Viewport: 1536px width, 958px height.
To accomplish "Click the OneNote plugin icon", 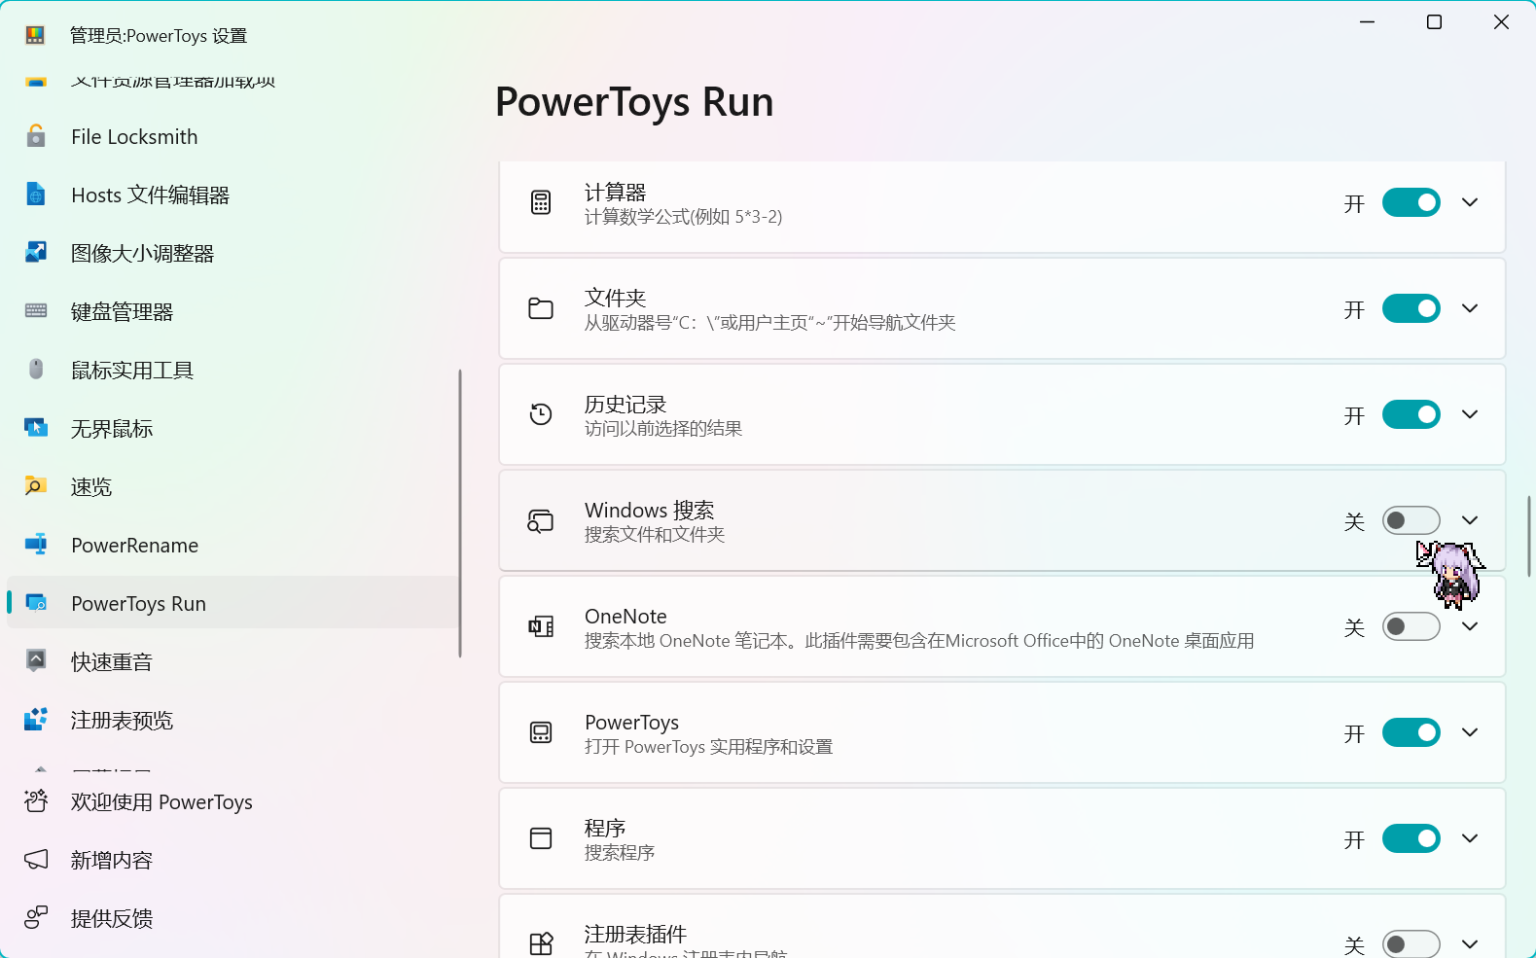I will pyautogui.click(x=541, y=626).
